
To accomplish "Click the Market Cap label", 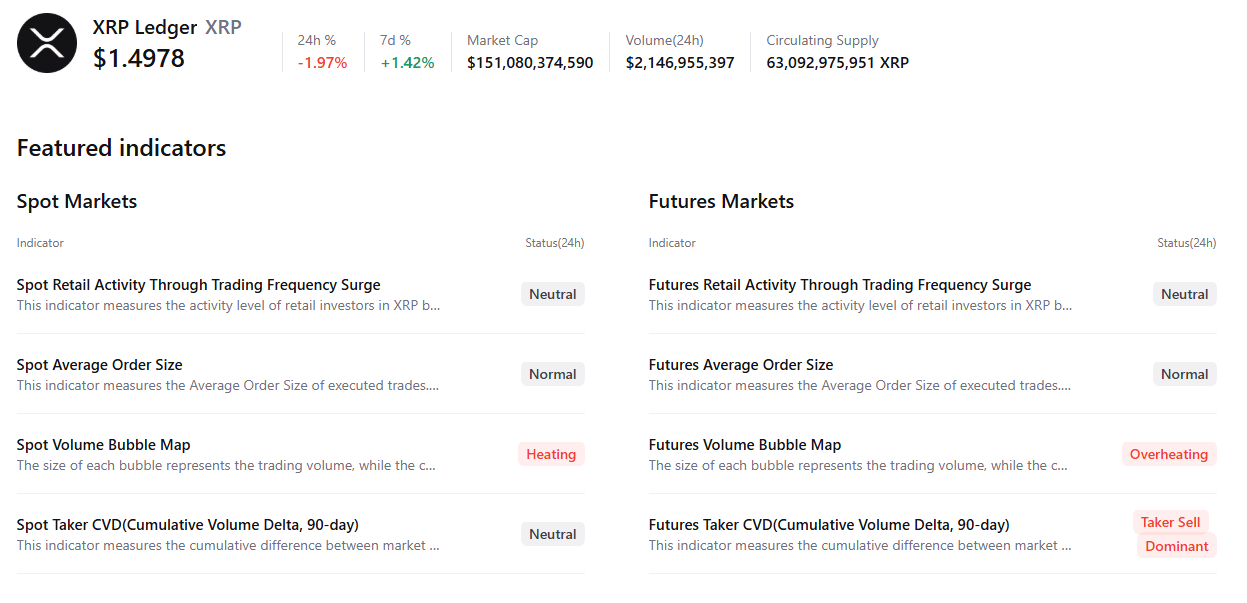I will click(x=502, y=41).
